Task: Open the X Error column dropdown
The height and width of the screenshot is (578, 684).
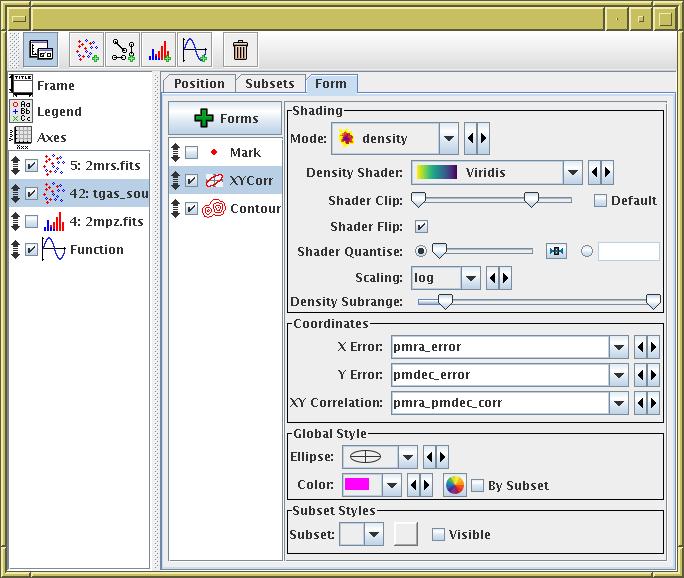Action: tap(620, 347)
